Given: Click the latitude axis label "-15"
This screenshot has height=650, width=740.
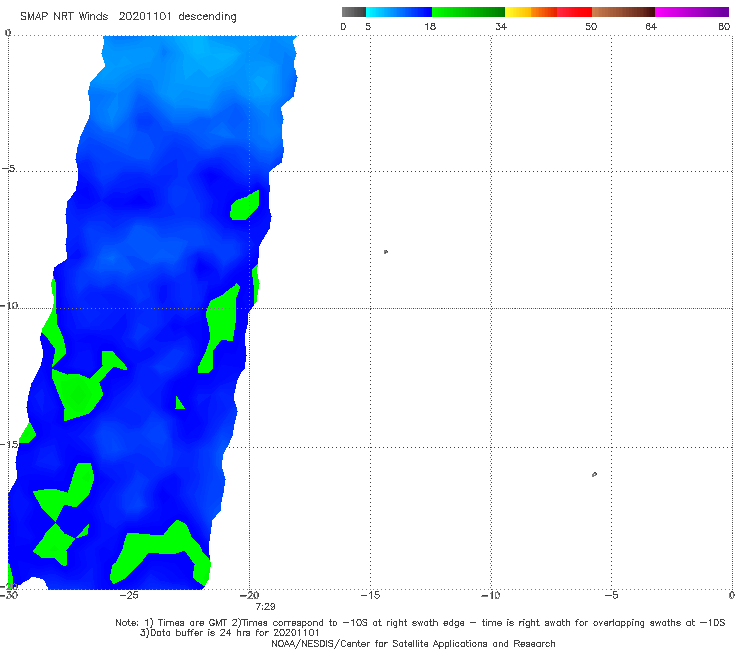Looking at the screenshot, I should (9, 444).
